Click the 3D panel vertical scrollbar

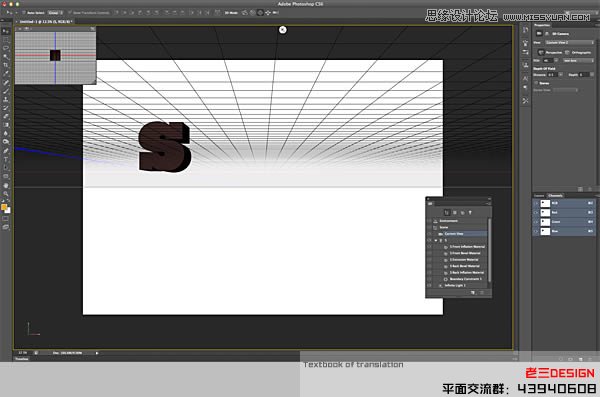point(489,251)
